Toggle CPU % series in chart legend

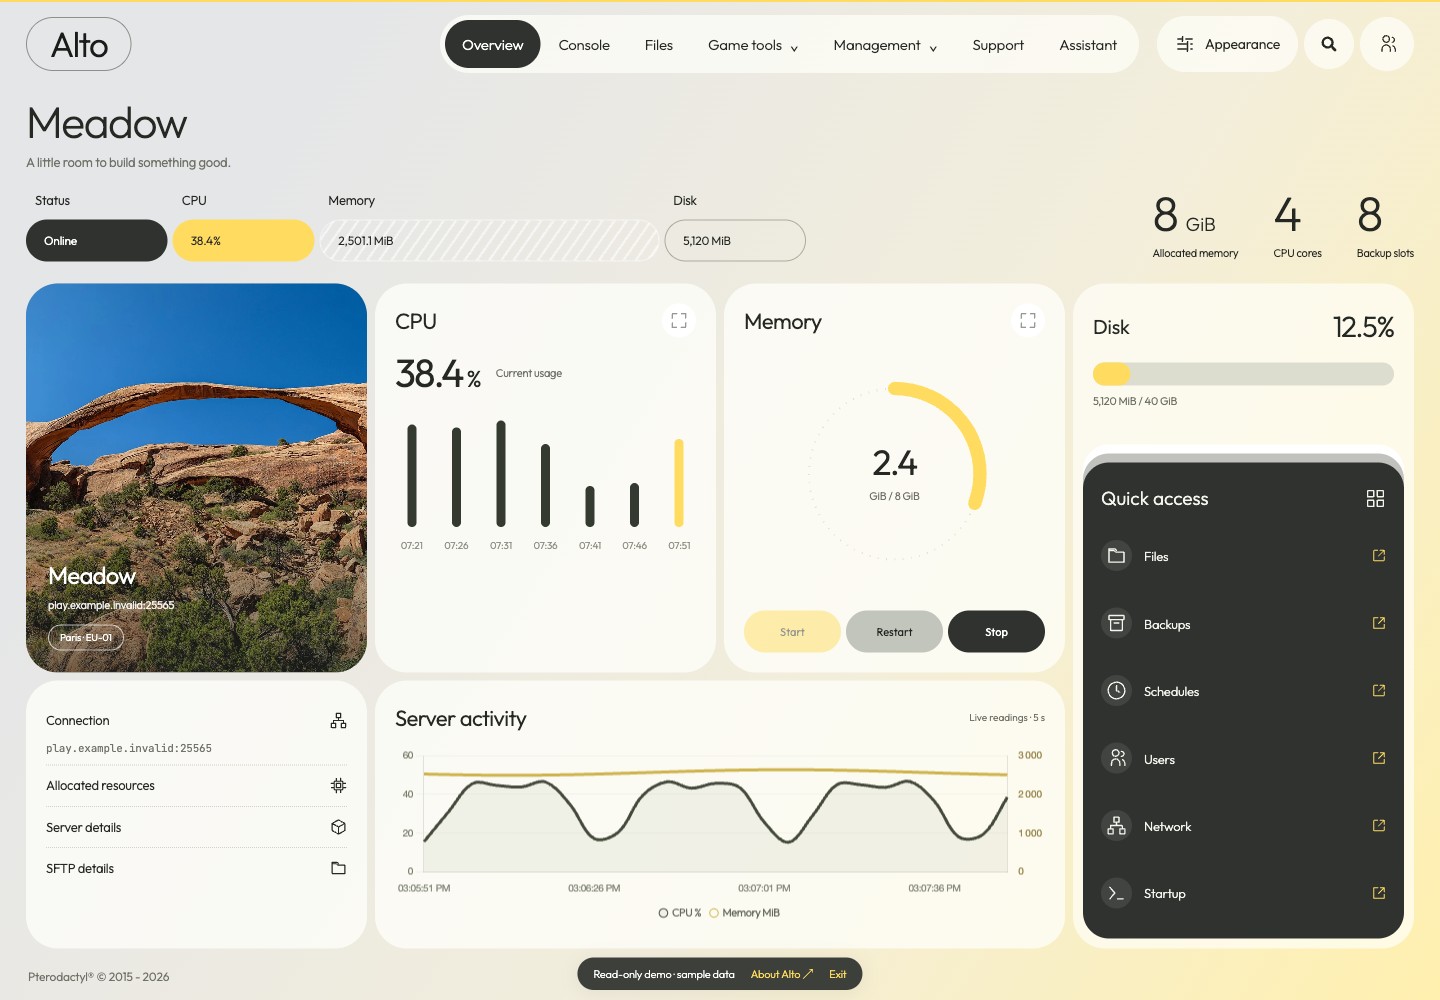pos(680,913)
